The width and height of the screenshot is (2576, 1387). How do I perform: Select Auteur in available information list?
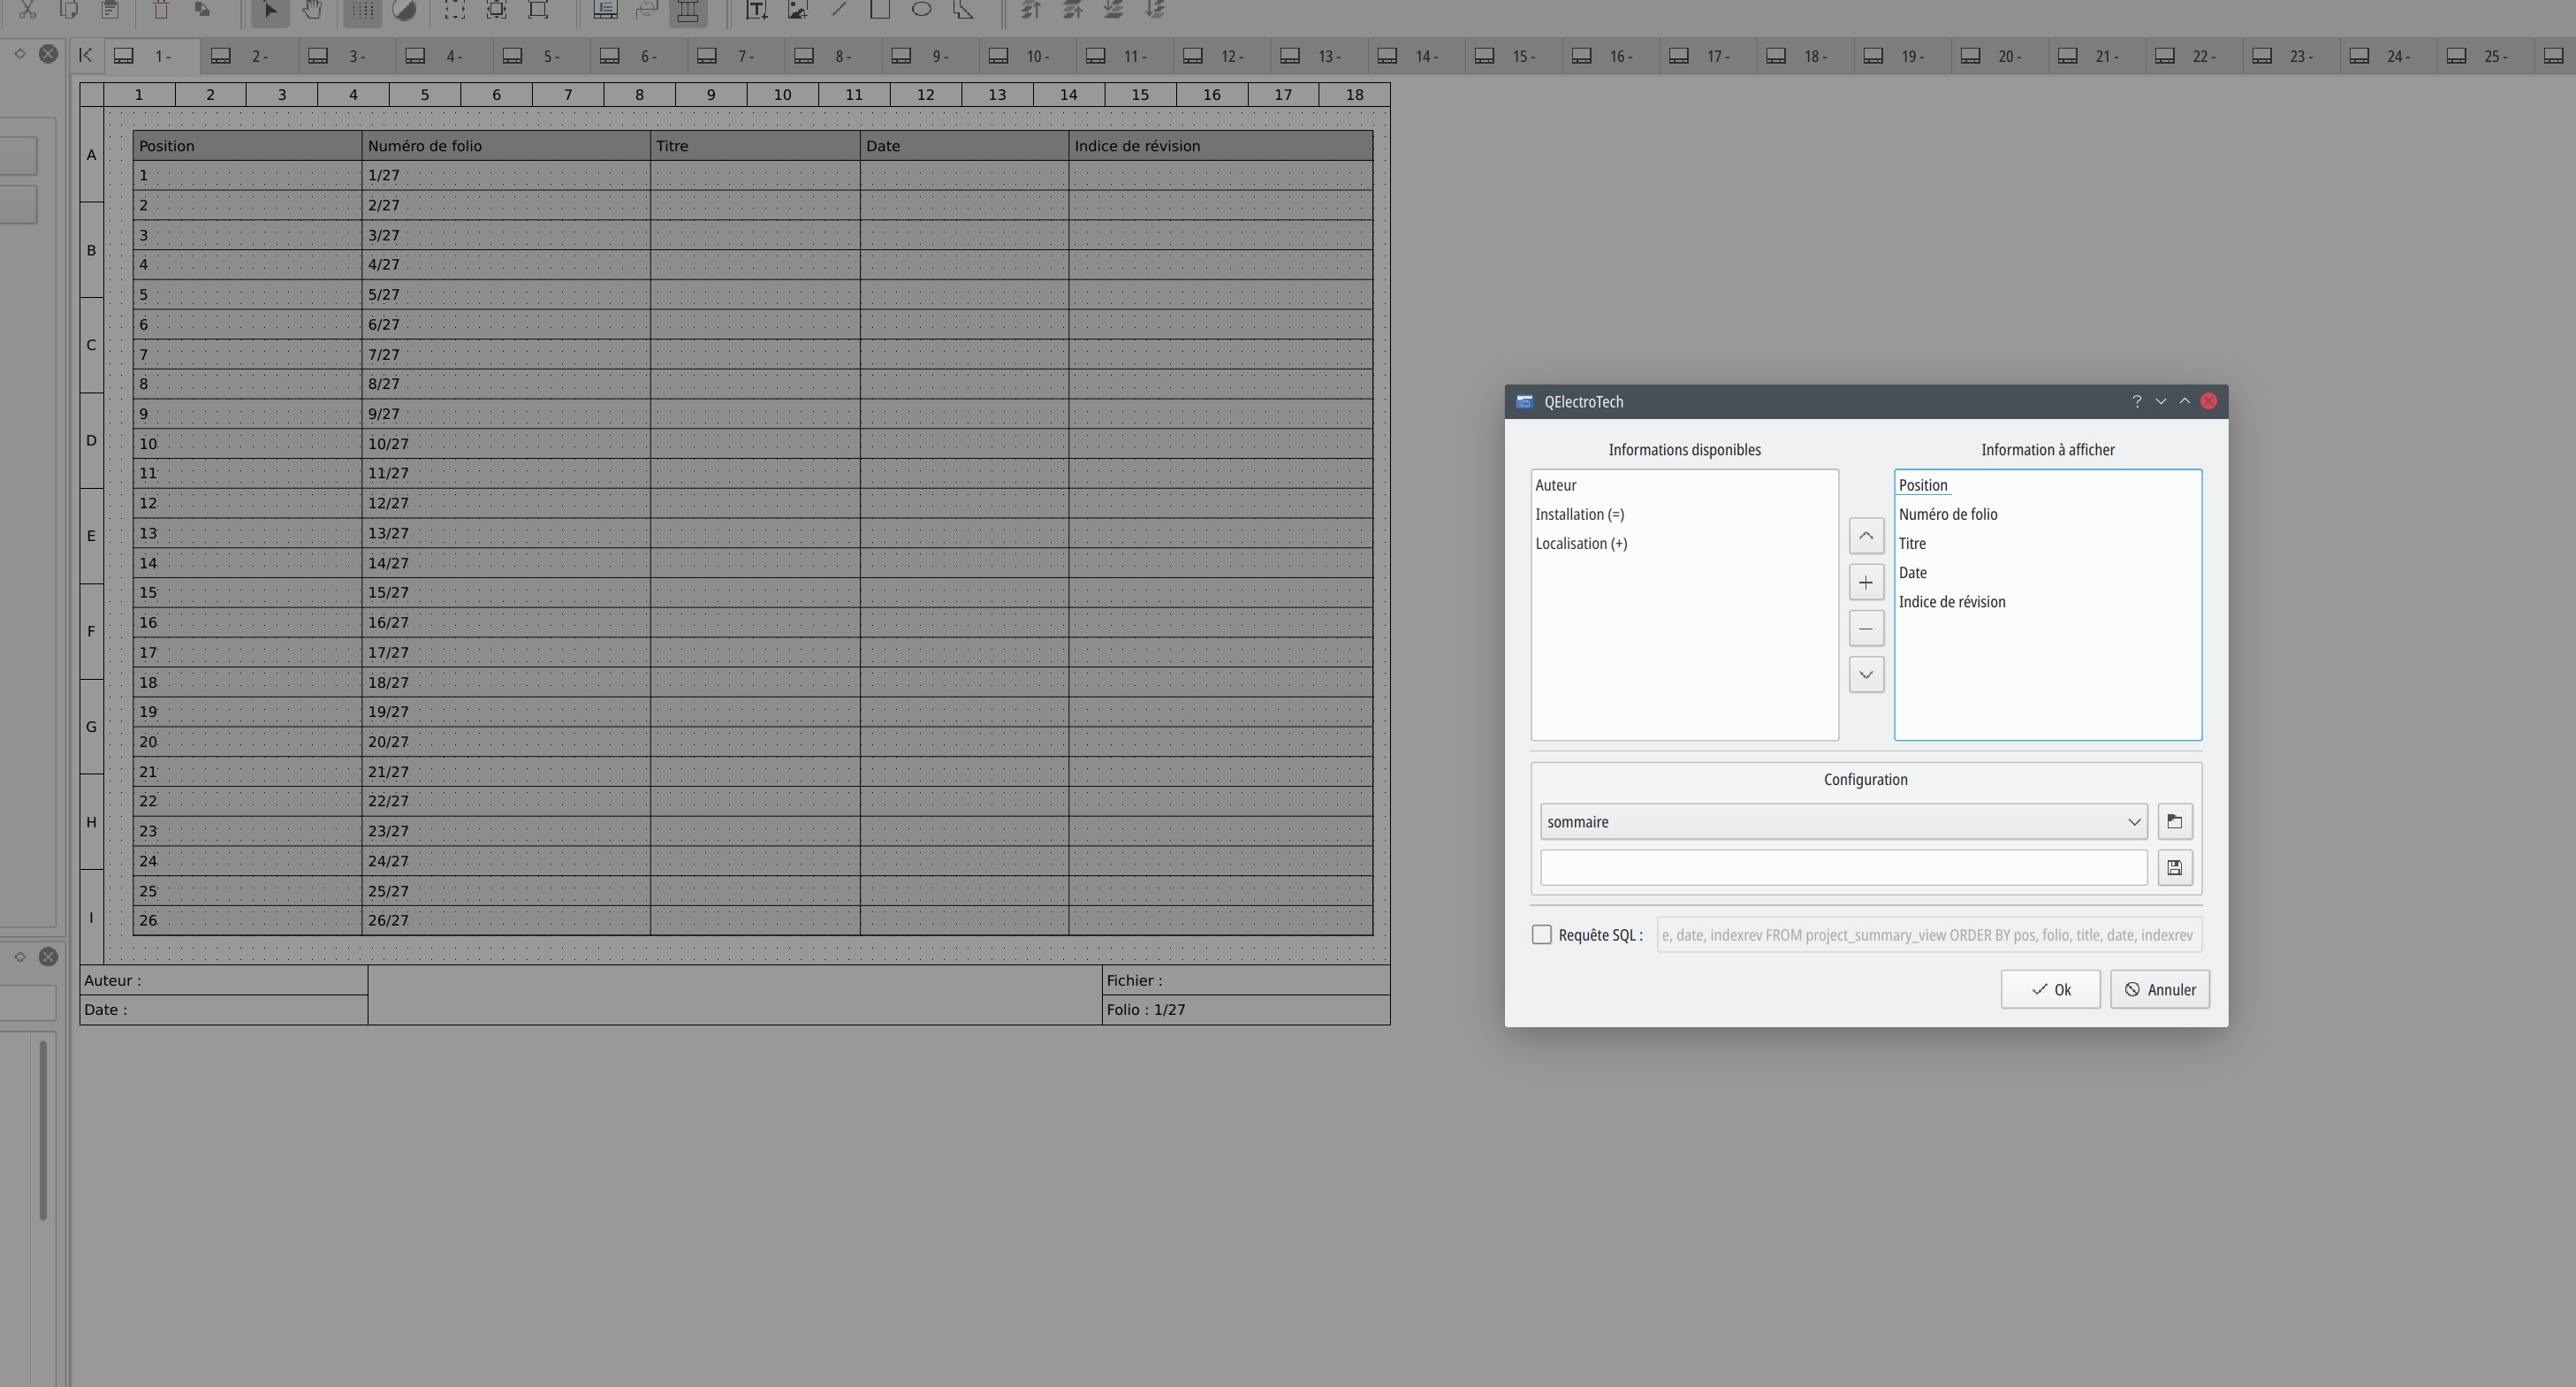(1555, 485)
